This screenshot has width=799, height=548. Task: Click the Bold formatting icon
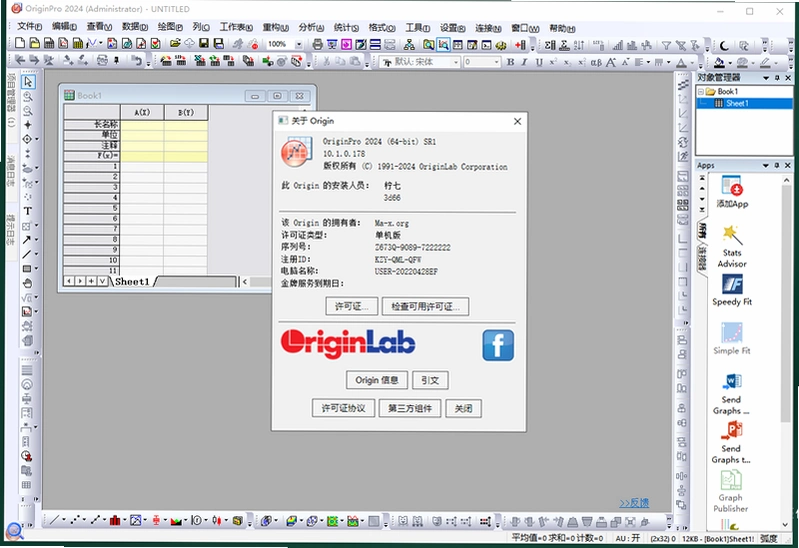coord(510,62)
